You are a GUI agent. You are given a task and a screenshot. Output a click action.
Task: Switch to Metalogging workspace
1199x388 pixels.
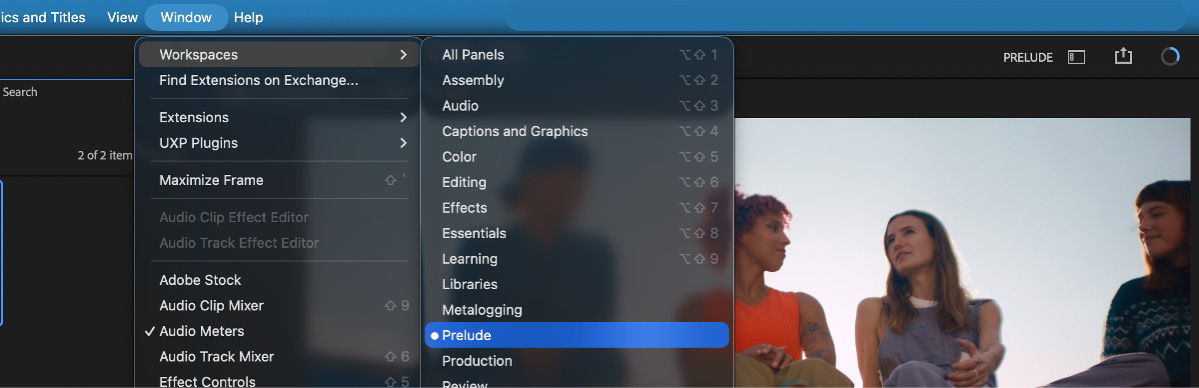tap(577, 310)
